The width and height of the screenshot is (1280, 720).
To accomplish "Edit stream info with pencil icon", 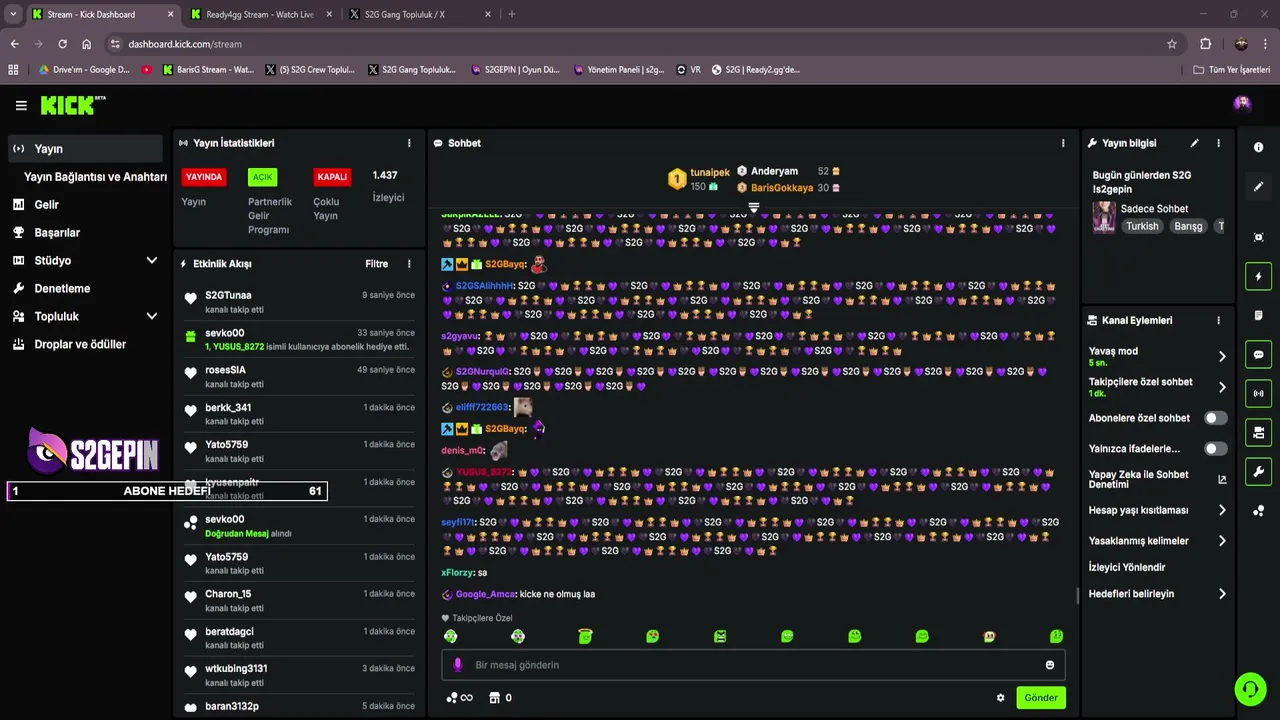I will 1194,143.
